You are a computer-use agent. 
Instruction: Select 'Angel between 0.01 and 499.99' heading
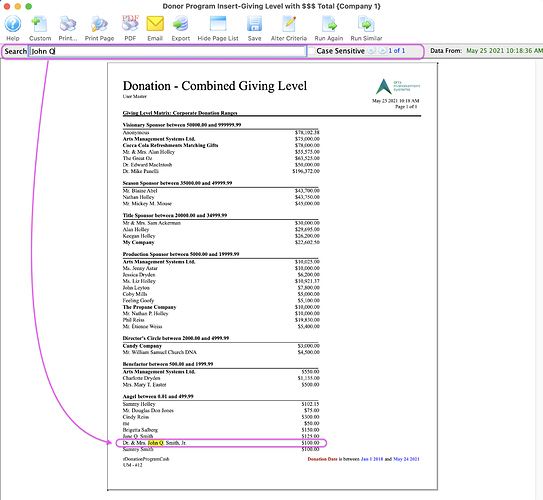(158, 396)
